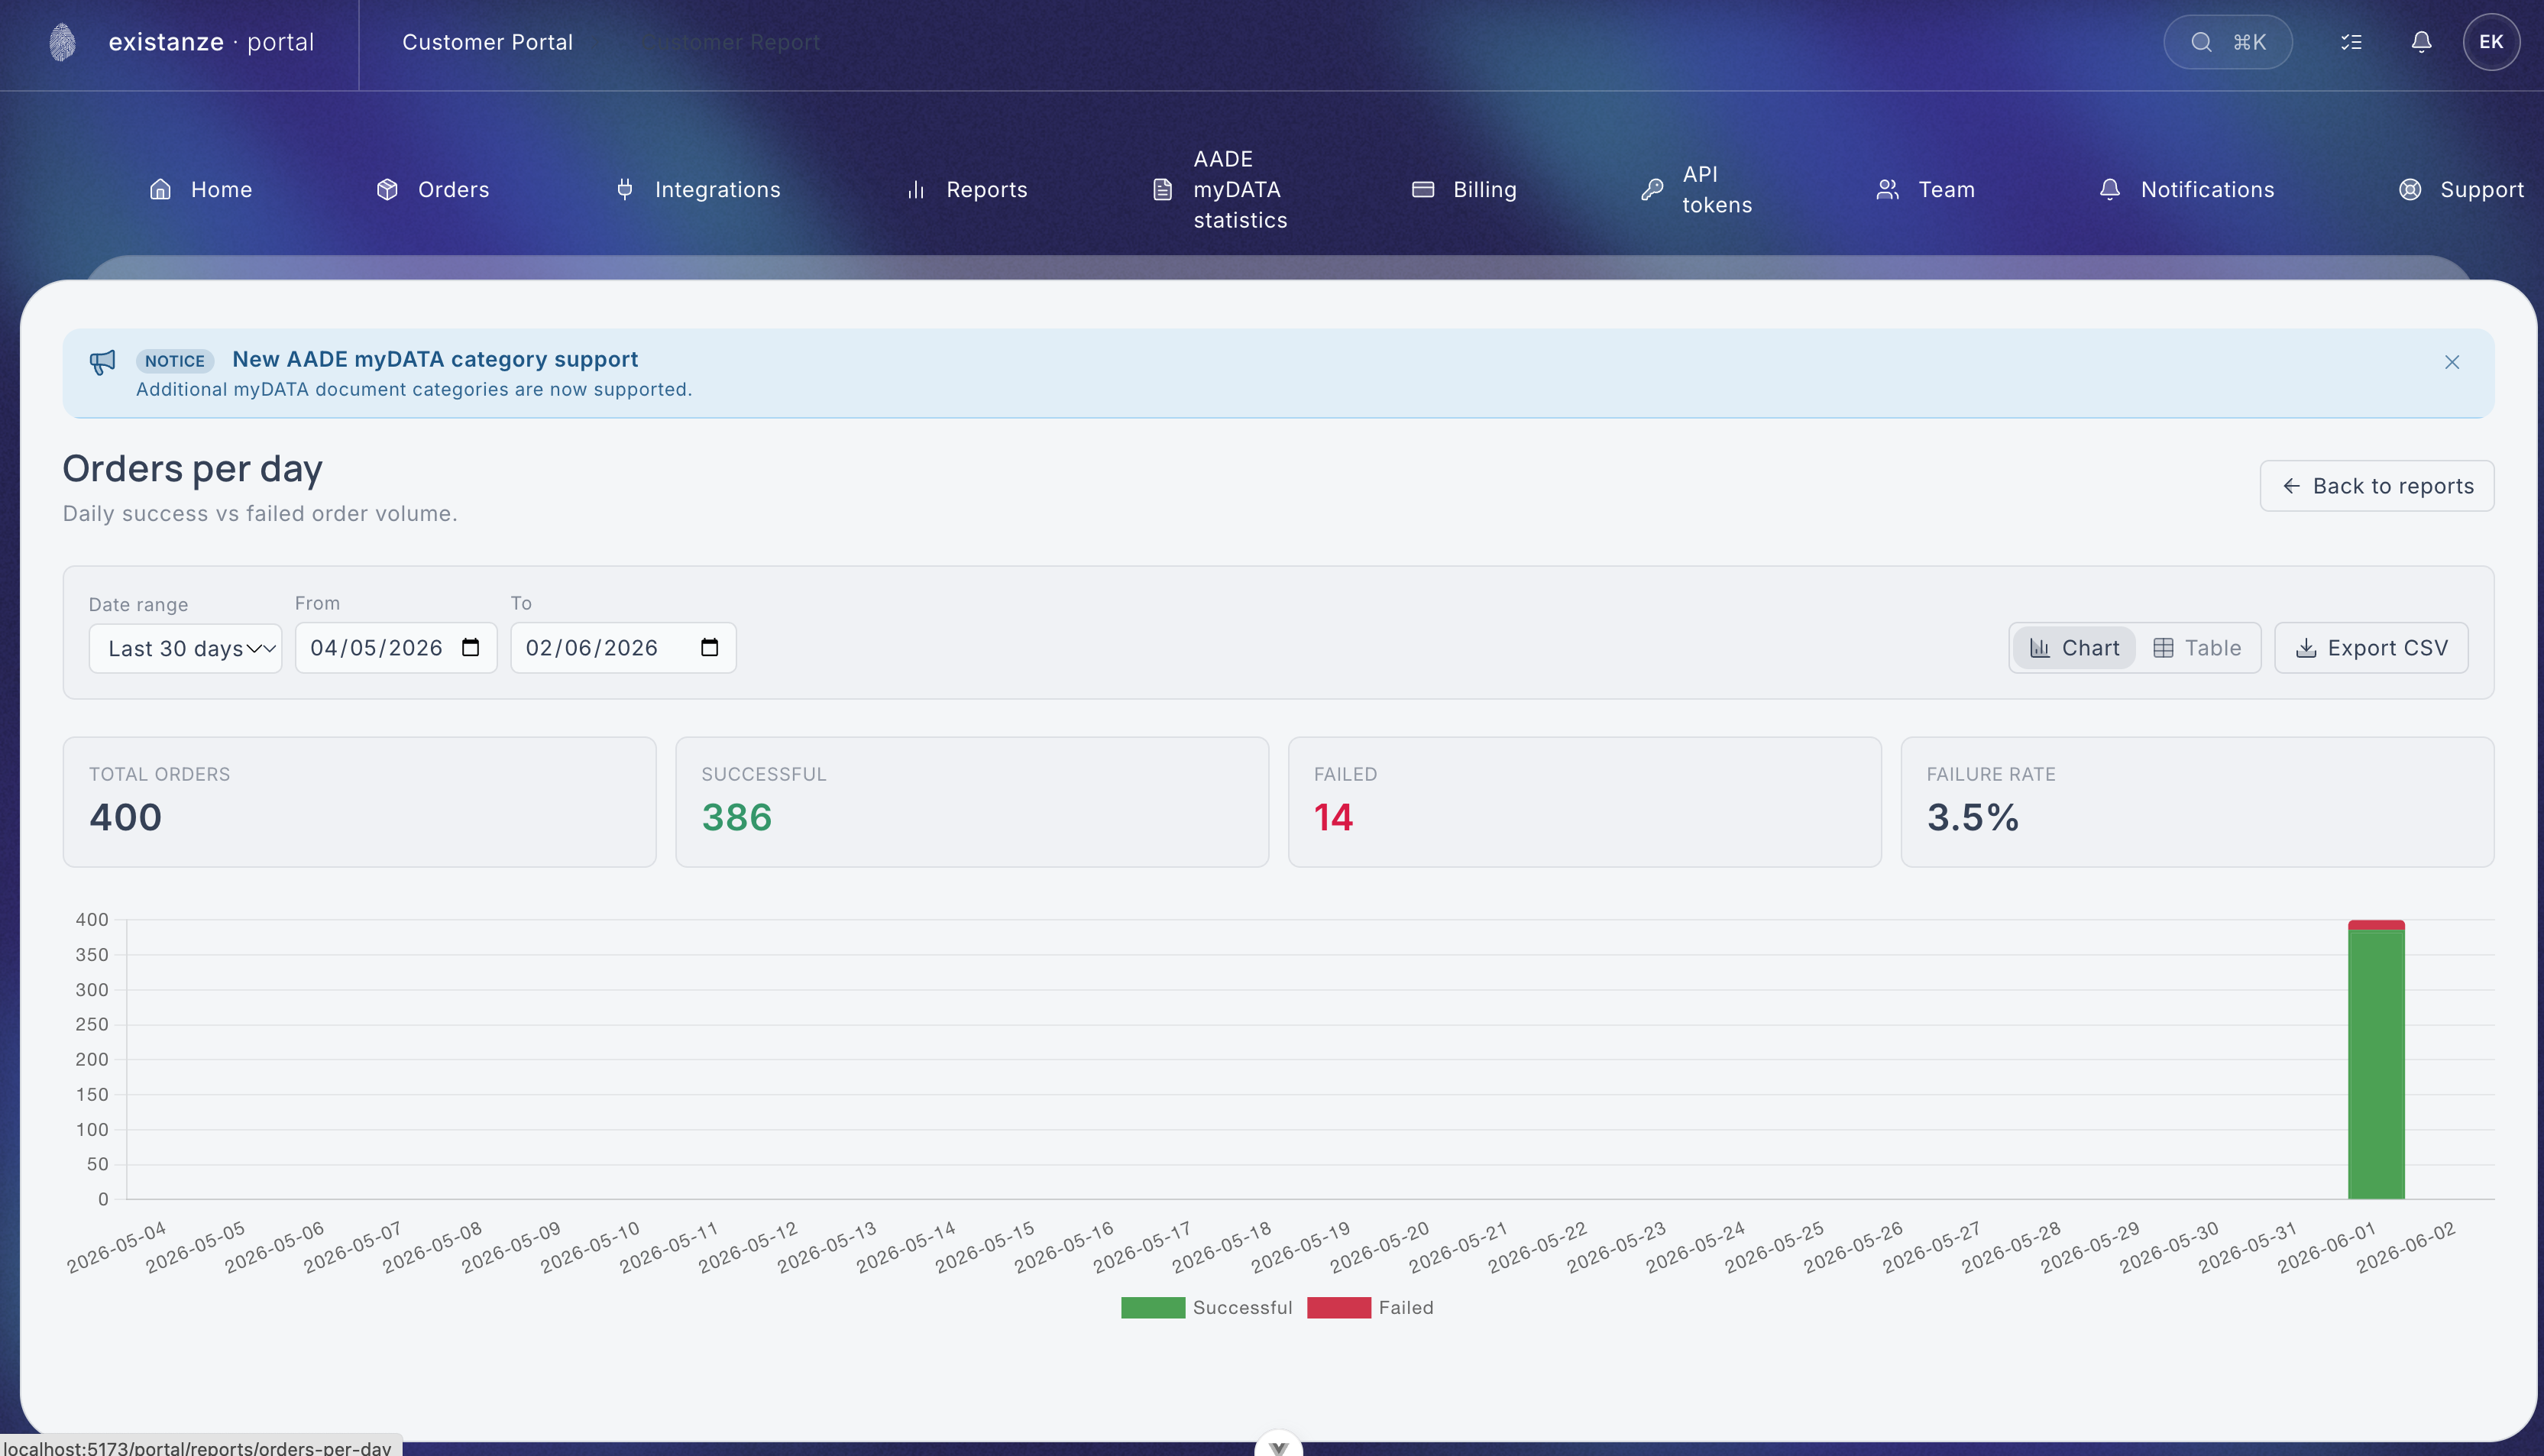Open the Reports nav item
The image size is (2544, 1456).
(x=966, y=190)
